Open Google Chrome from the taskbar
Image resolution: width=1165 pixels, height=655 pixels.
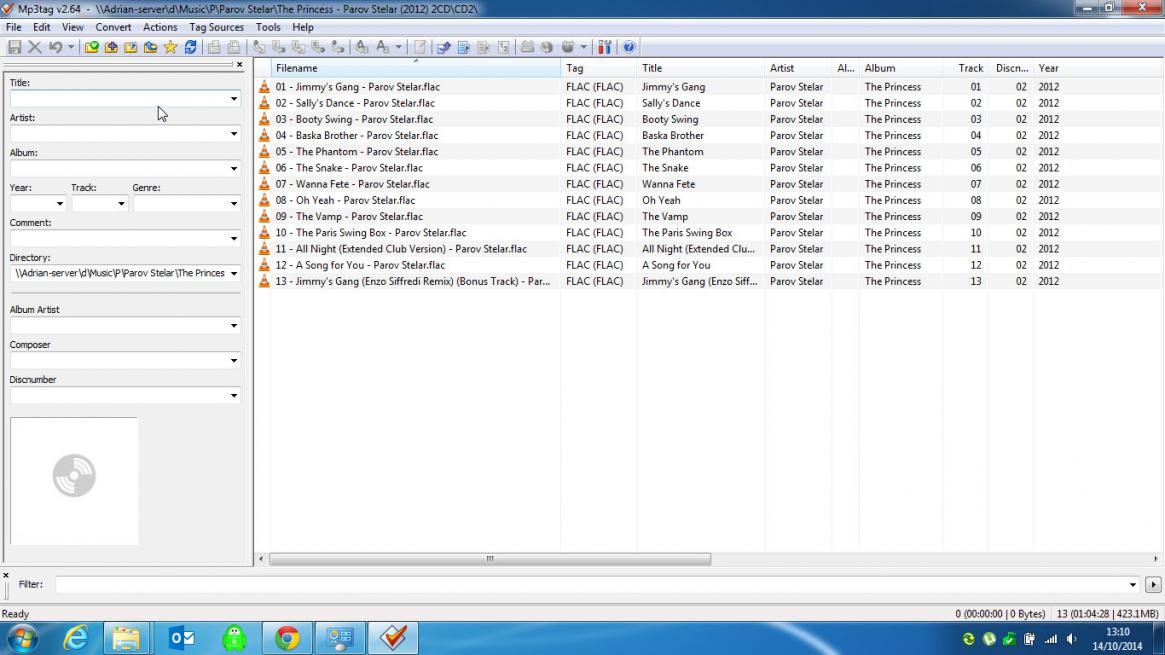[x=287, y=638]
